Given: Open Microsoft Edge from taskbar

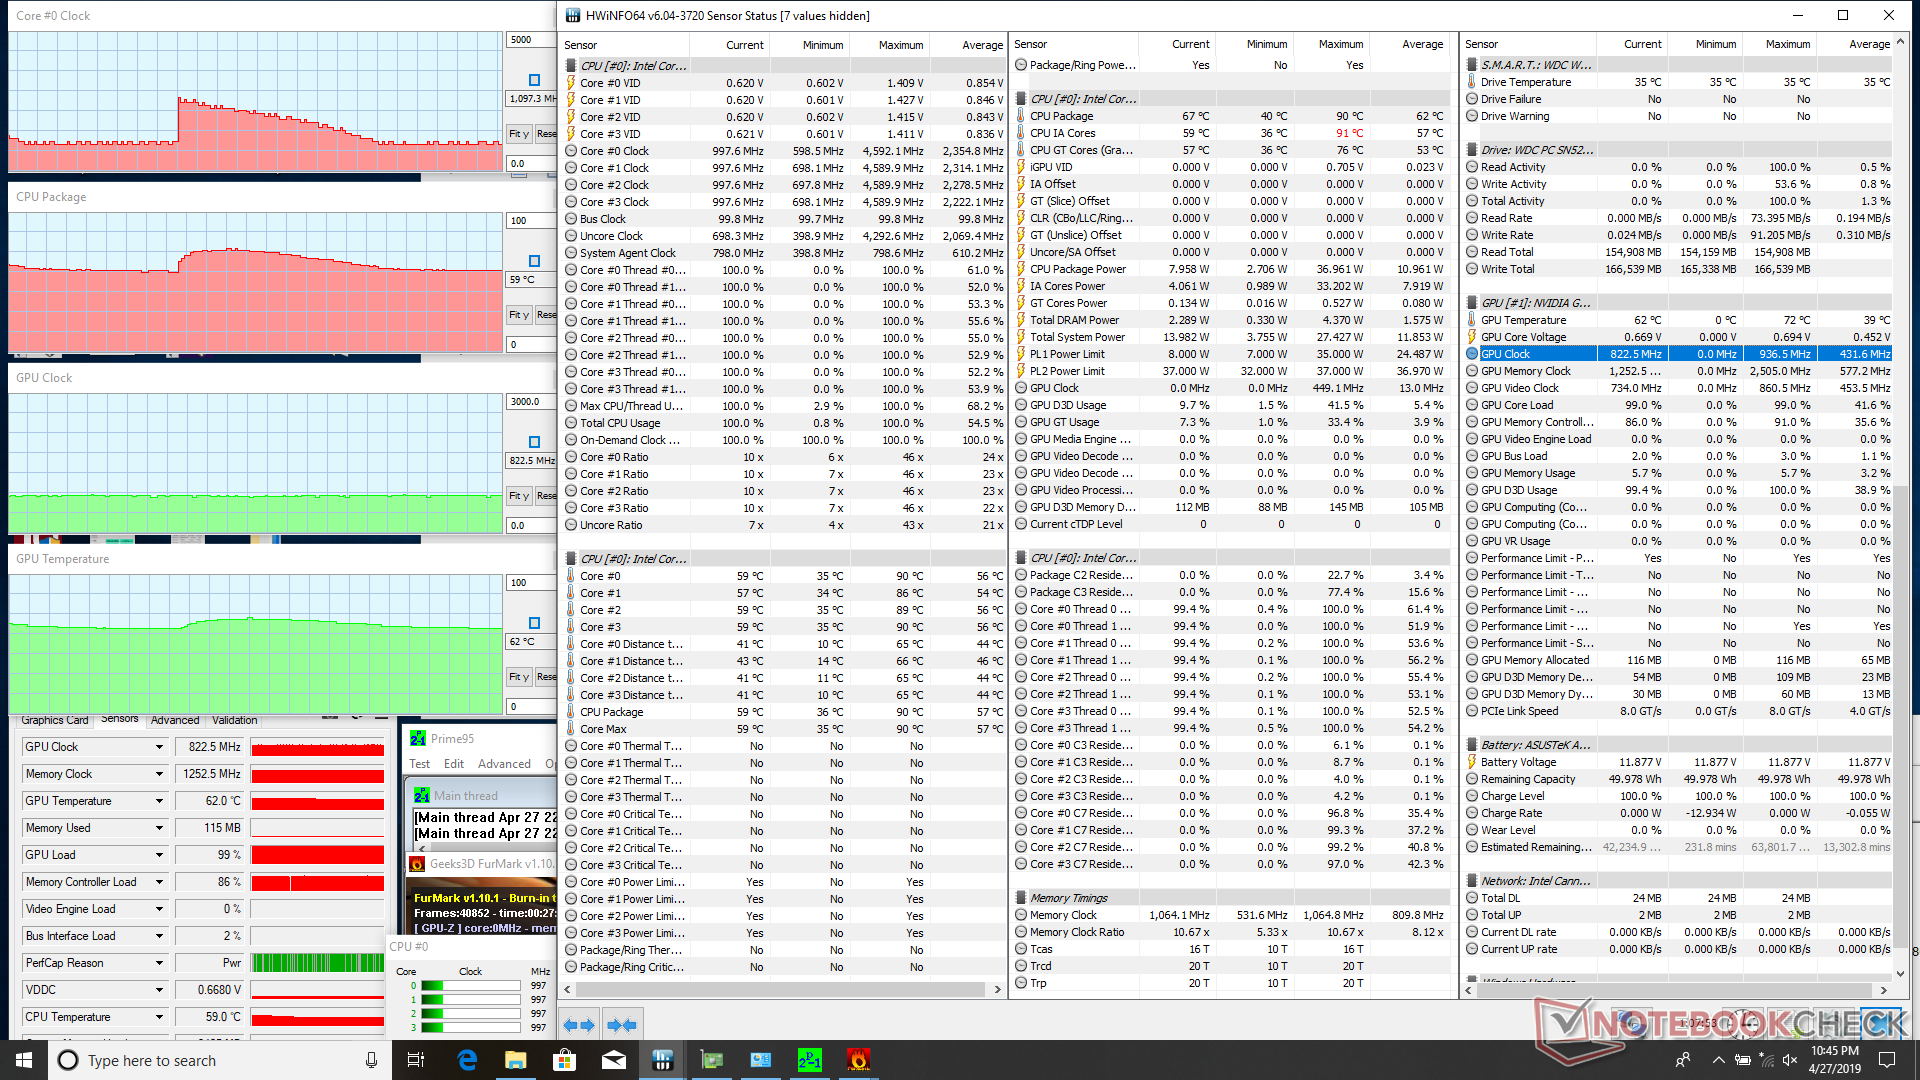Looking at the screenshot, I should click(467, 1060).
